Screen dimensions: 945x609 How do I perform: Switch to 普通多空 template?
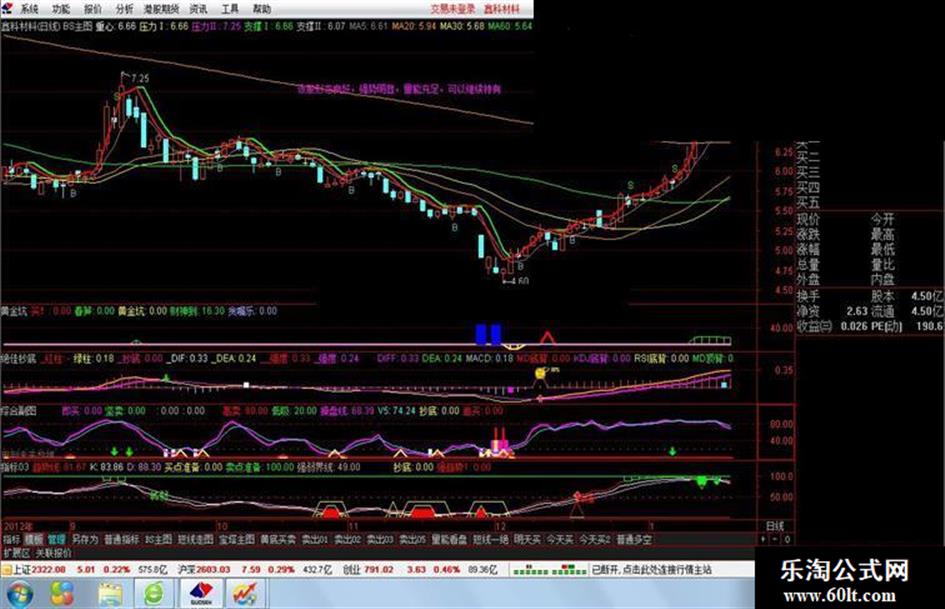coord(634,539)
